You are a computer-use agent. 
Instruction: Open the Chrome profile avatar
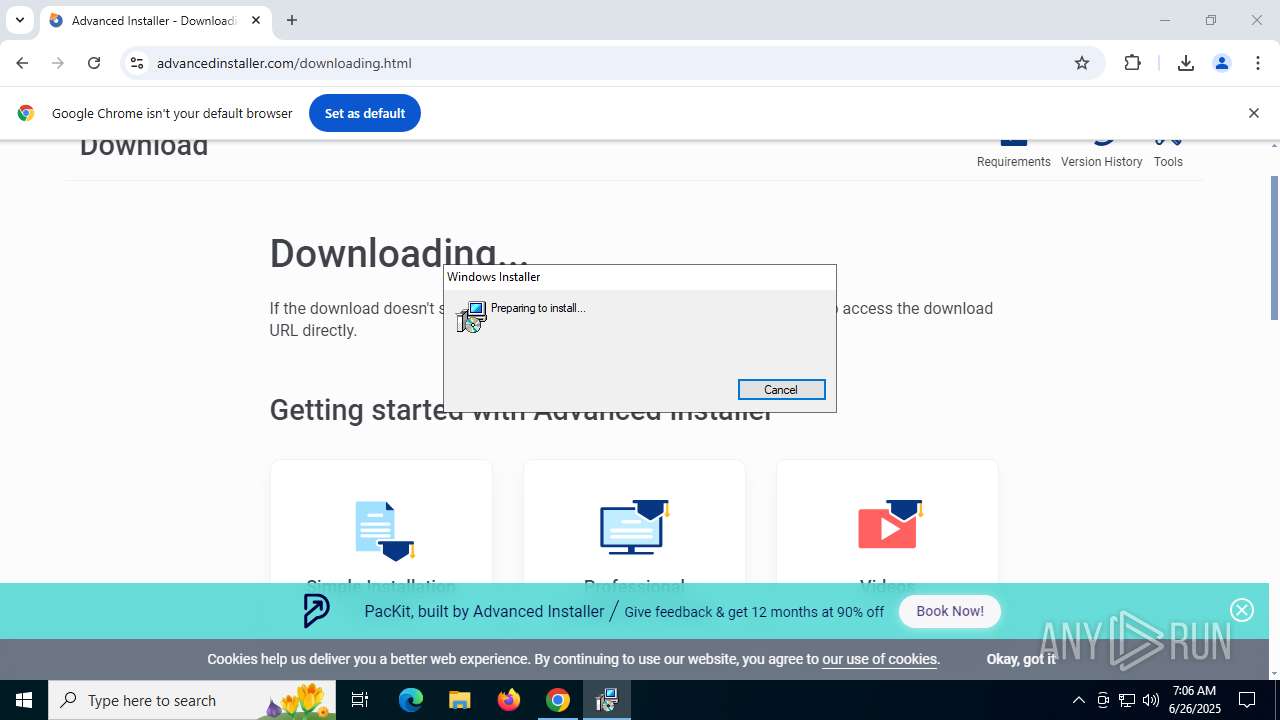point(1222,63)
